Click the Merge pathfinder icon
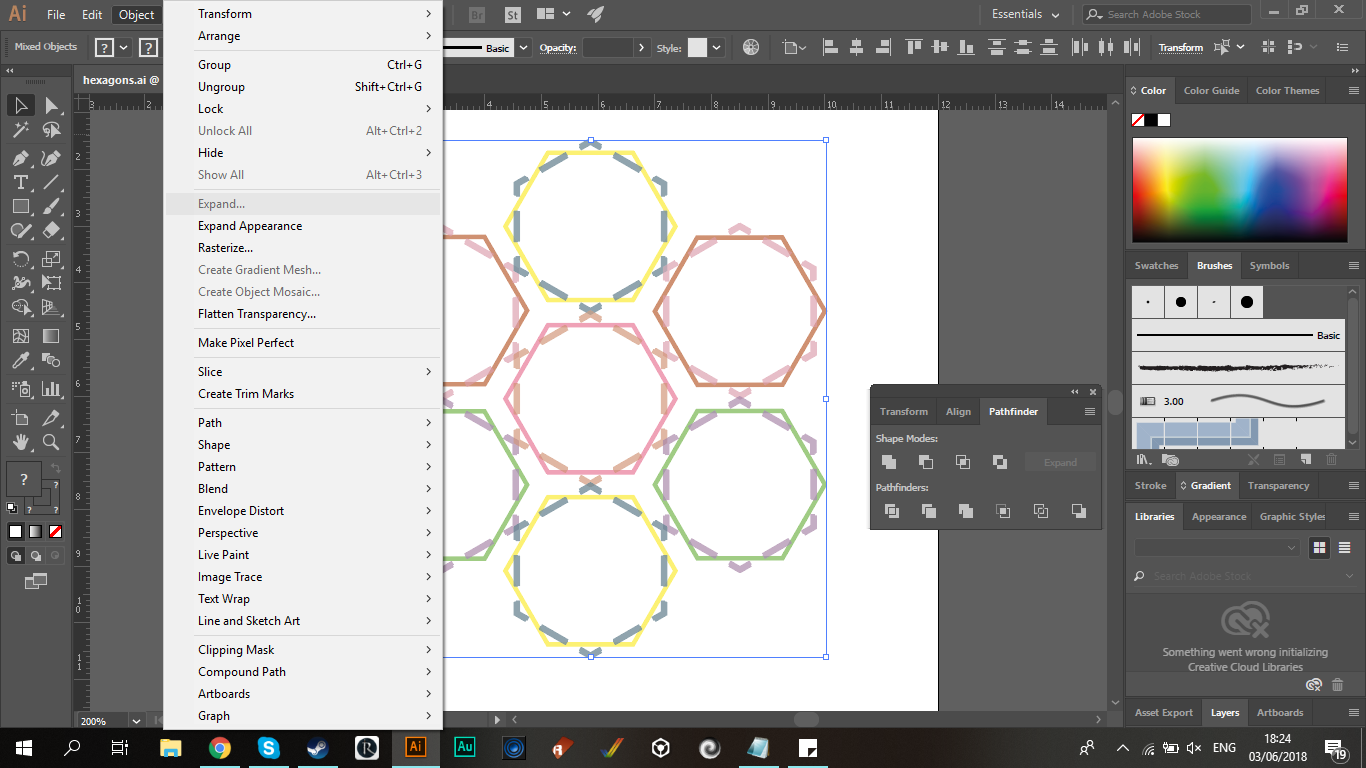 pyautogui.click(x=966, y=511)
